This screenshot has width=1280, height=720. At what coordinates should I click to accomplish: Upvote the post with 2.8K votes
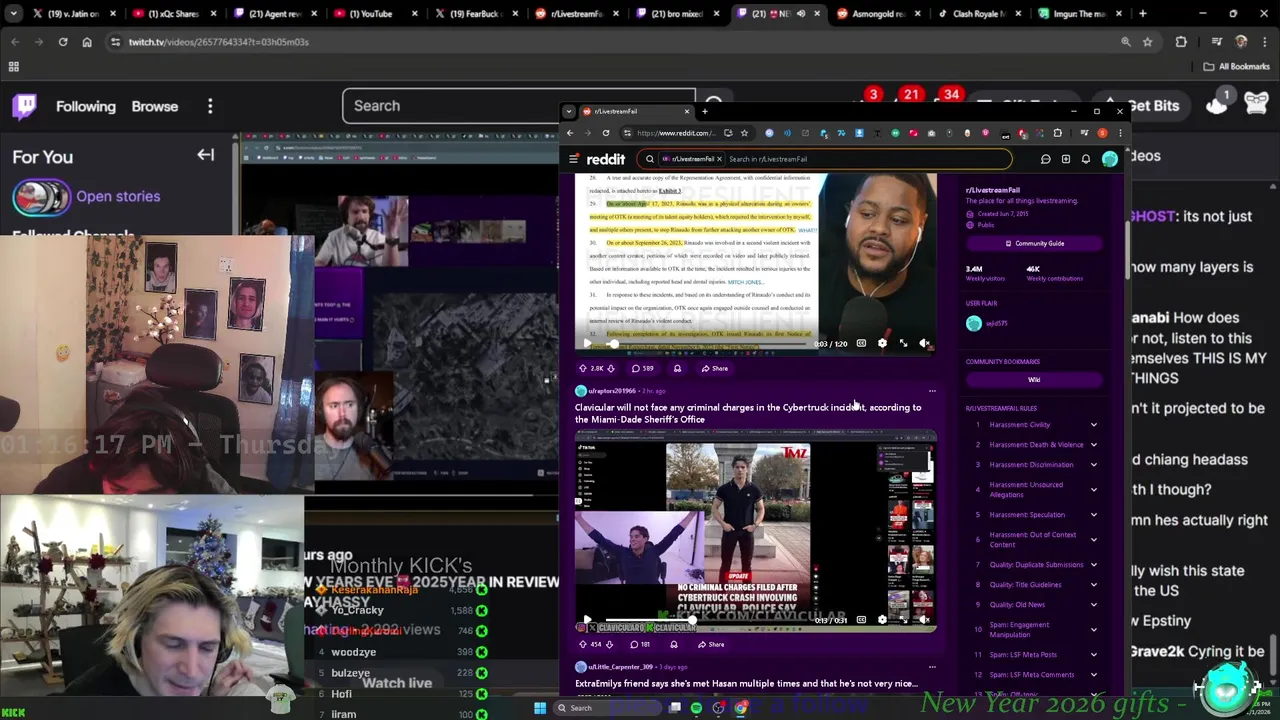pos(583,368)
